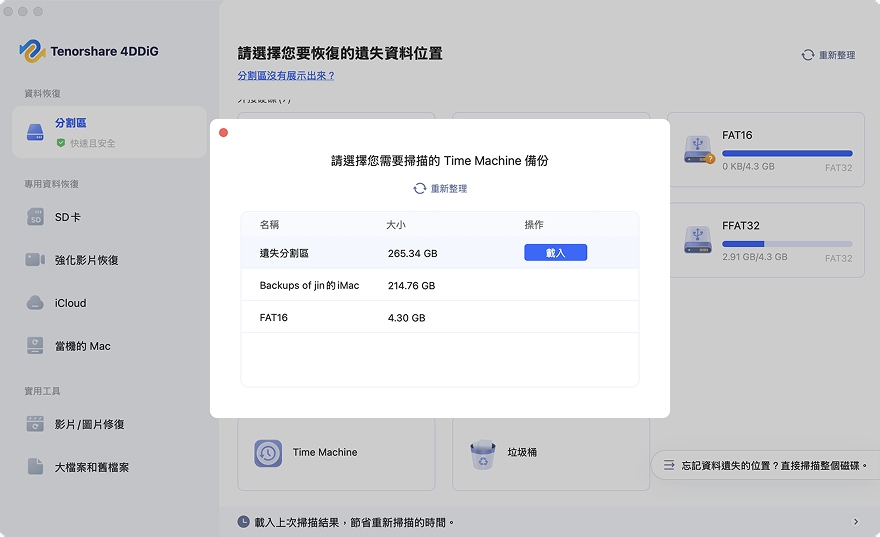This screenshot has height=537, width=880.
Task: Click the green shield icon 快速且安全
Action: (61, 143)
